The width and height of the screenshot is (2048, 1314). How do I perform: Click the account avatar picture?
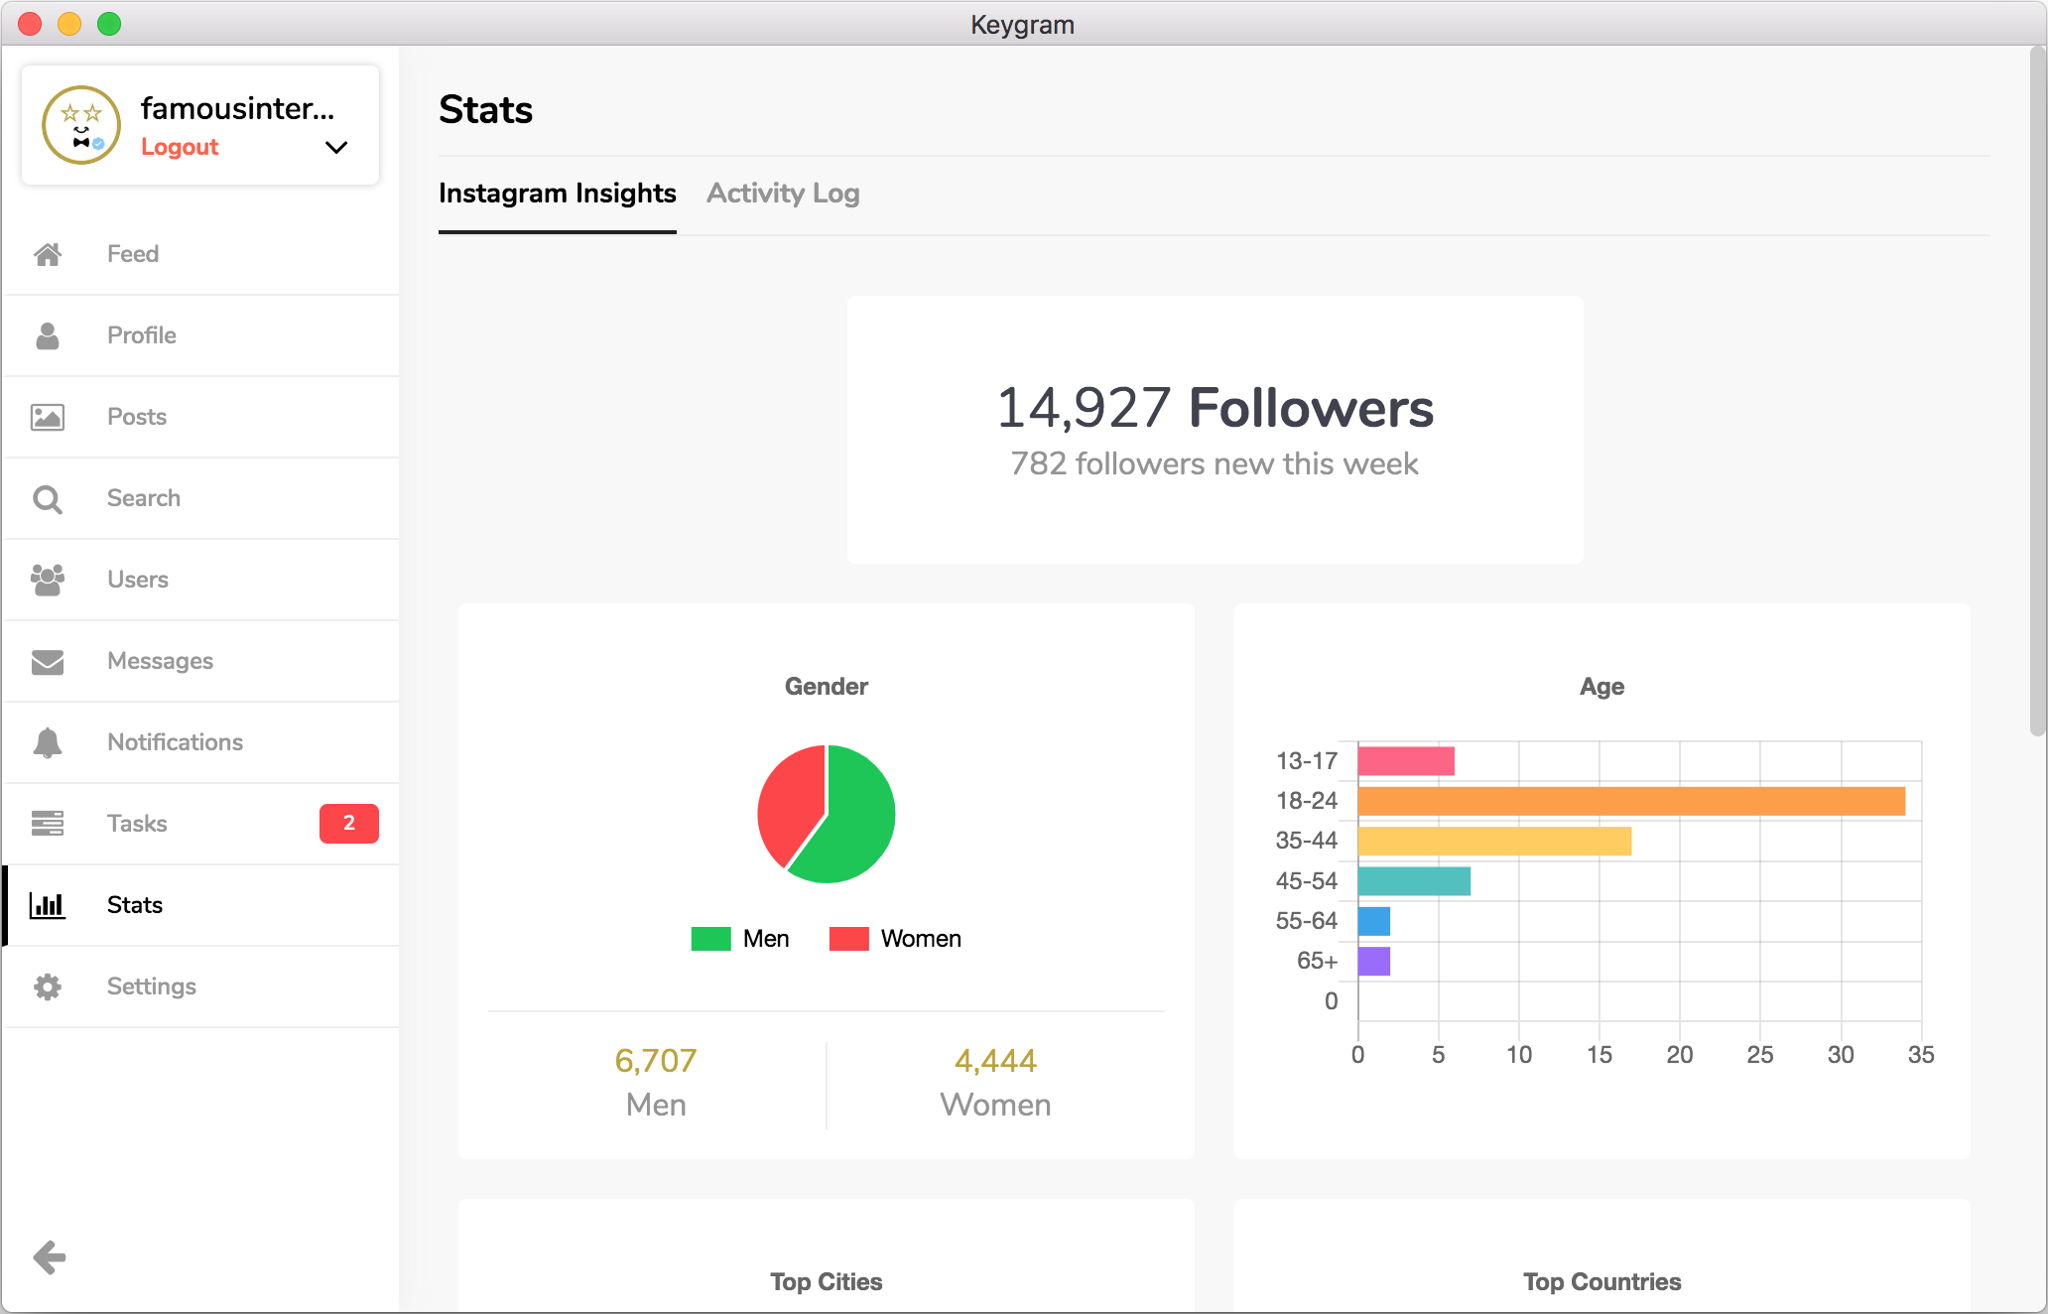[81, 125]
